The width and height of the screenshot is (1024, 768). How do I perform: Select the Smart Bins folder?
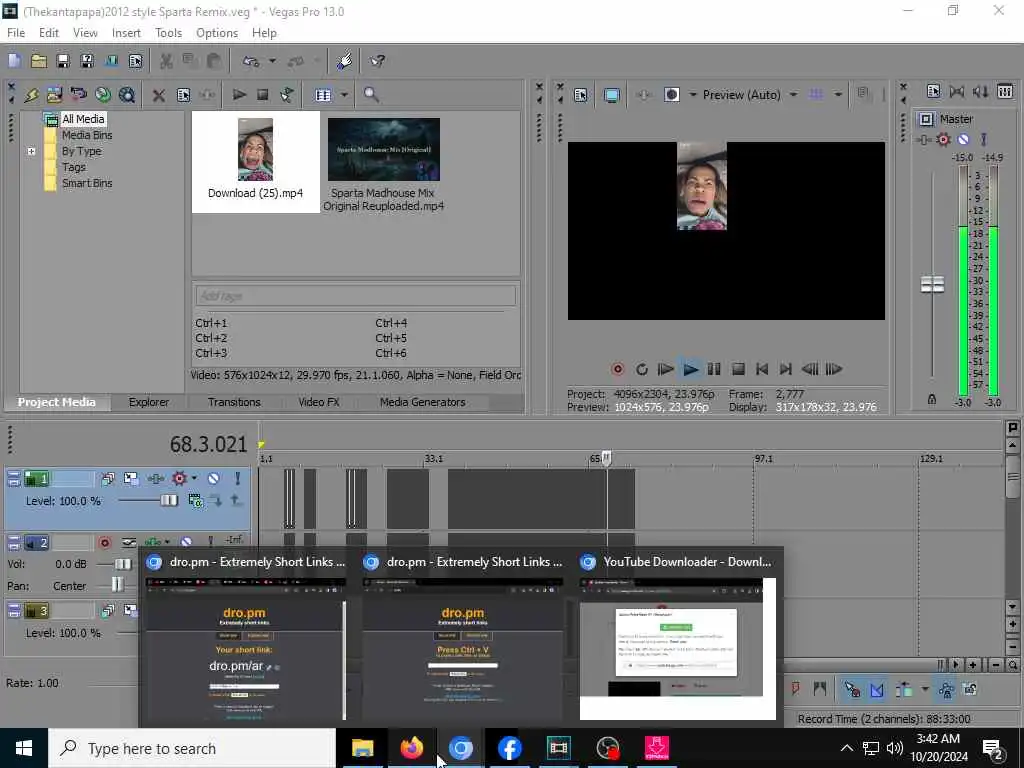(87, 183)
